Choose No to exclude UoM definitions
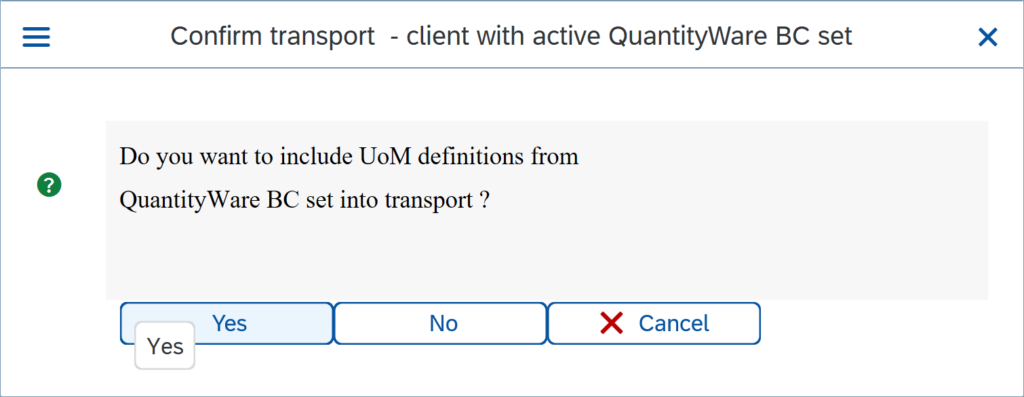1024x397 pixels. pyautogui.click(x=440, y=323)
